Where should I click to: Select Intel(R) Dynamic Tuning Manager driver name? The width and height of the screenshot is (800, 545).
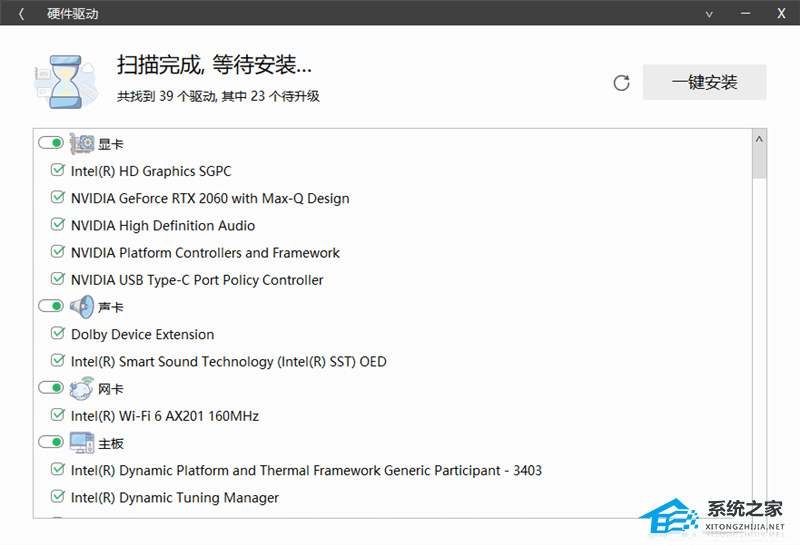tap(174, 498)
